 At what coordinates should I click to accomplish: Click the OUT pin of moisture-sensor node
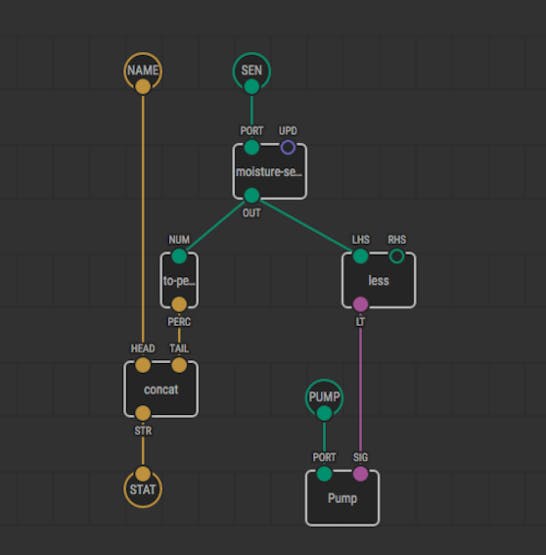[x=252, y=195]
